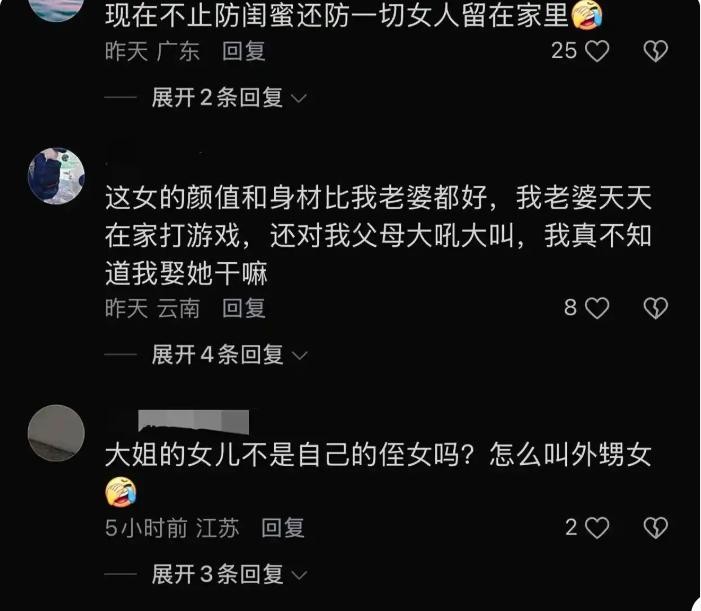Tap broken heart on the Jiangsu comment

point(655,527)
